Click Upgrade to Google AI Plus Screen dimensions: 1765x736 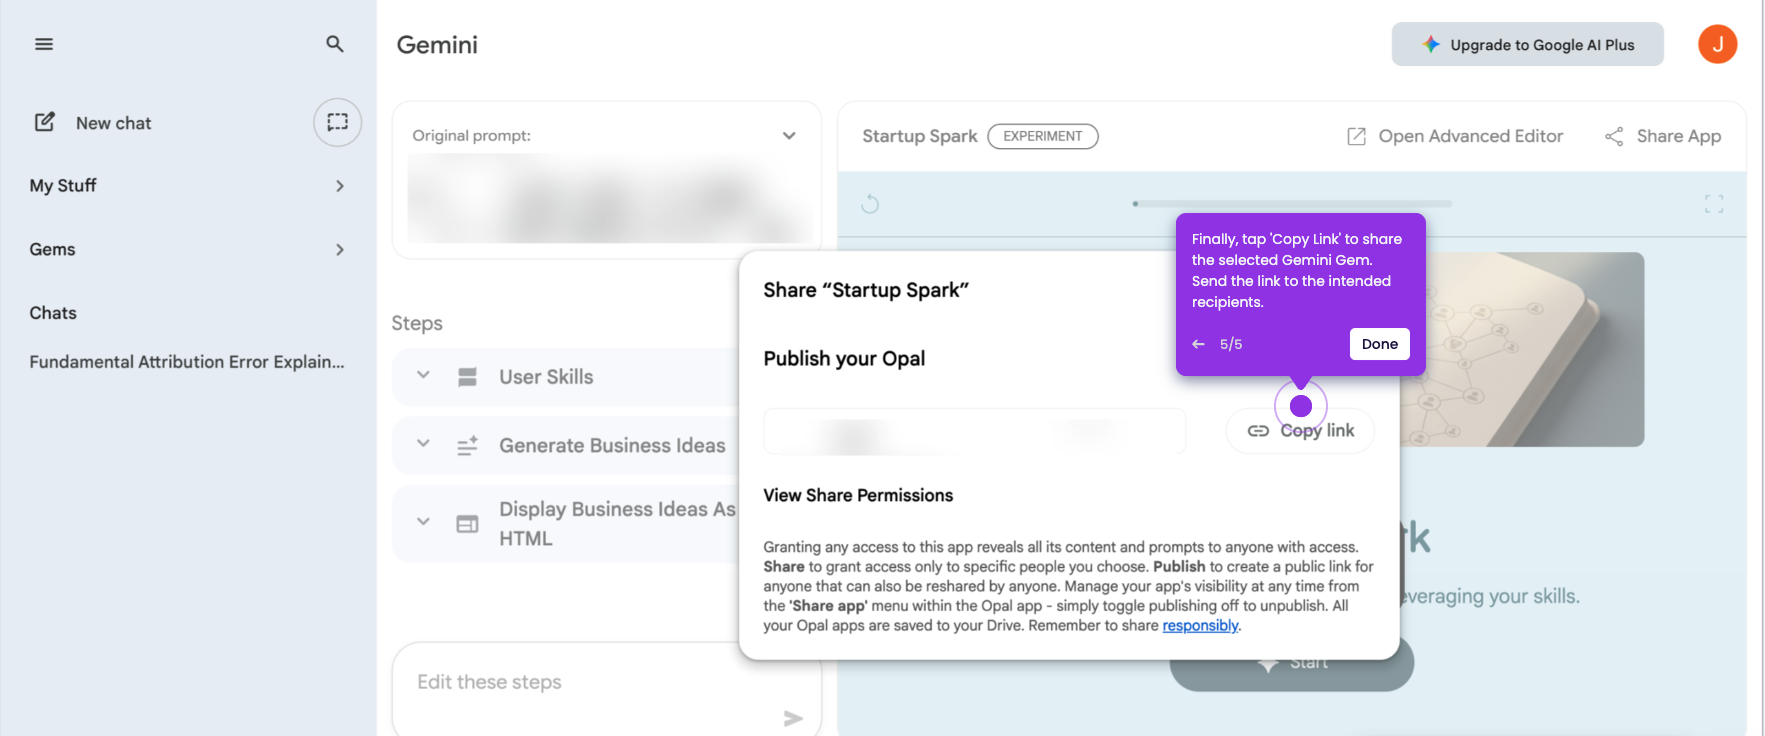tap(1527, 44)
